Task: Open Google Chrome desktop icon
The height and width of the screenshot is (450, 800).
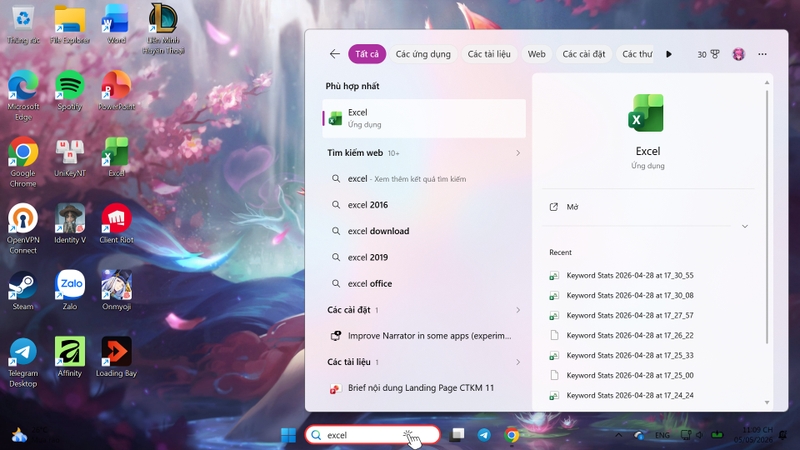Action: (23, 162)
